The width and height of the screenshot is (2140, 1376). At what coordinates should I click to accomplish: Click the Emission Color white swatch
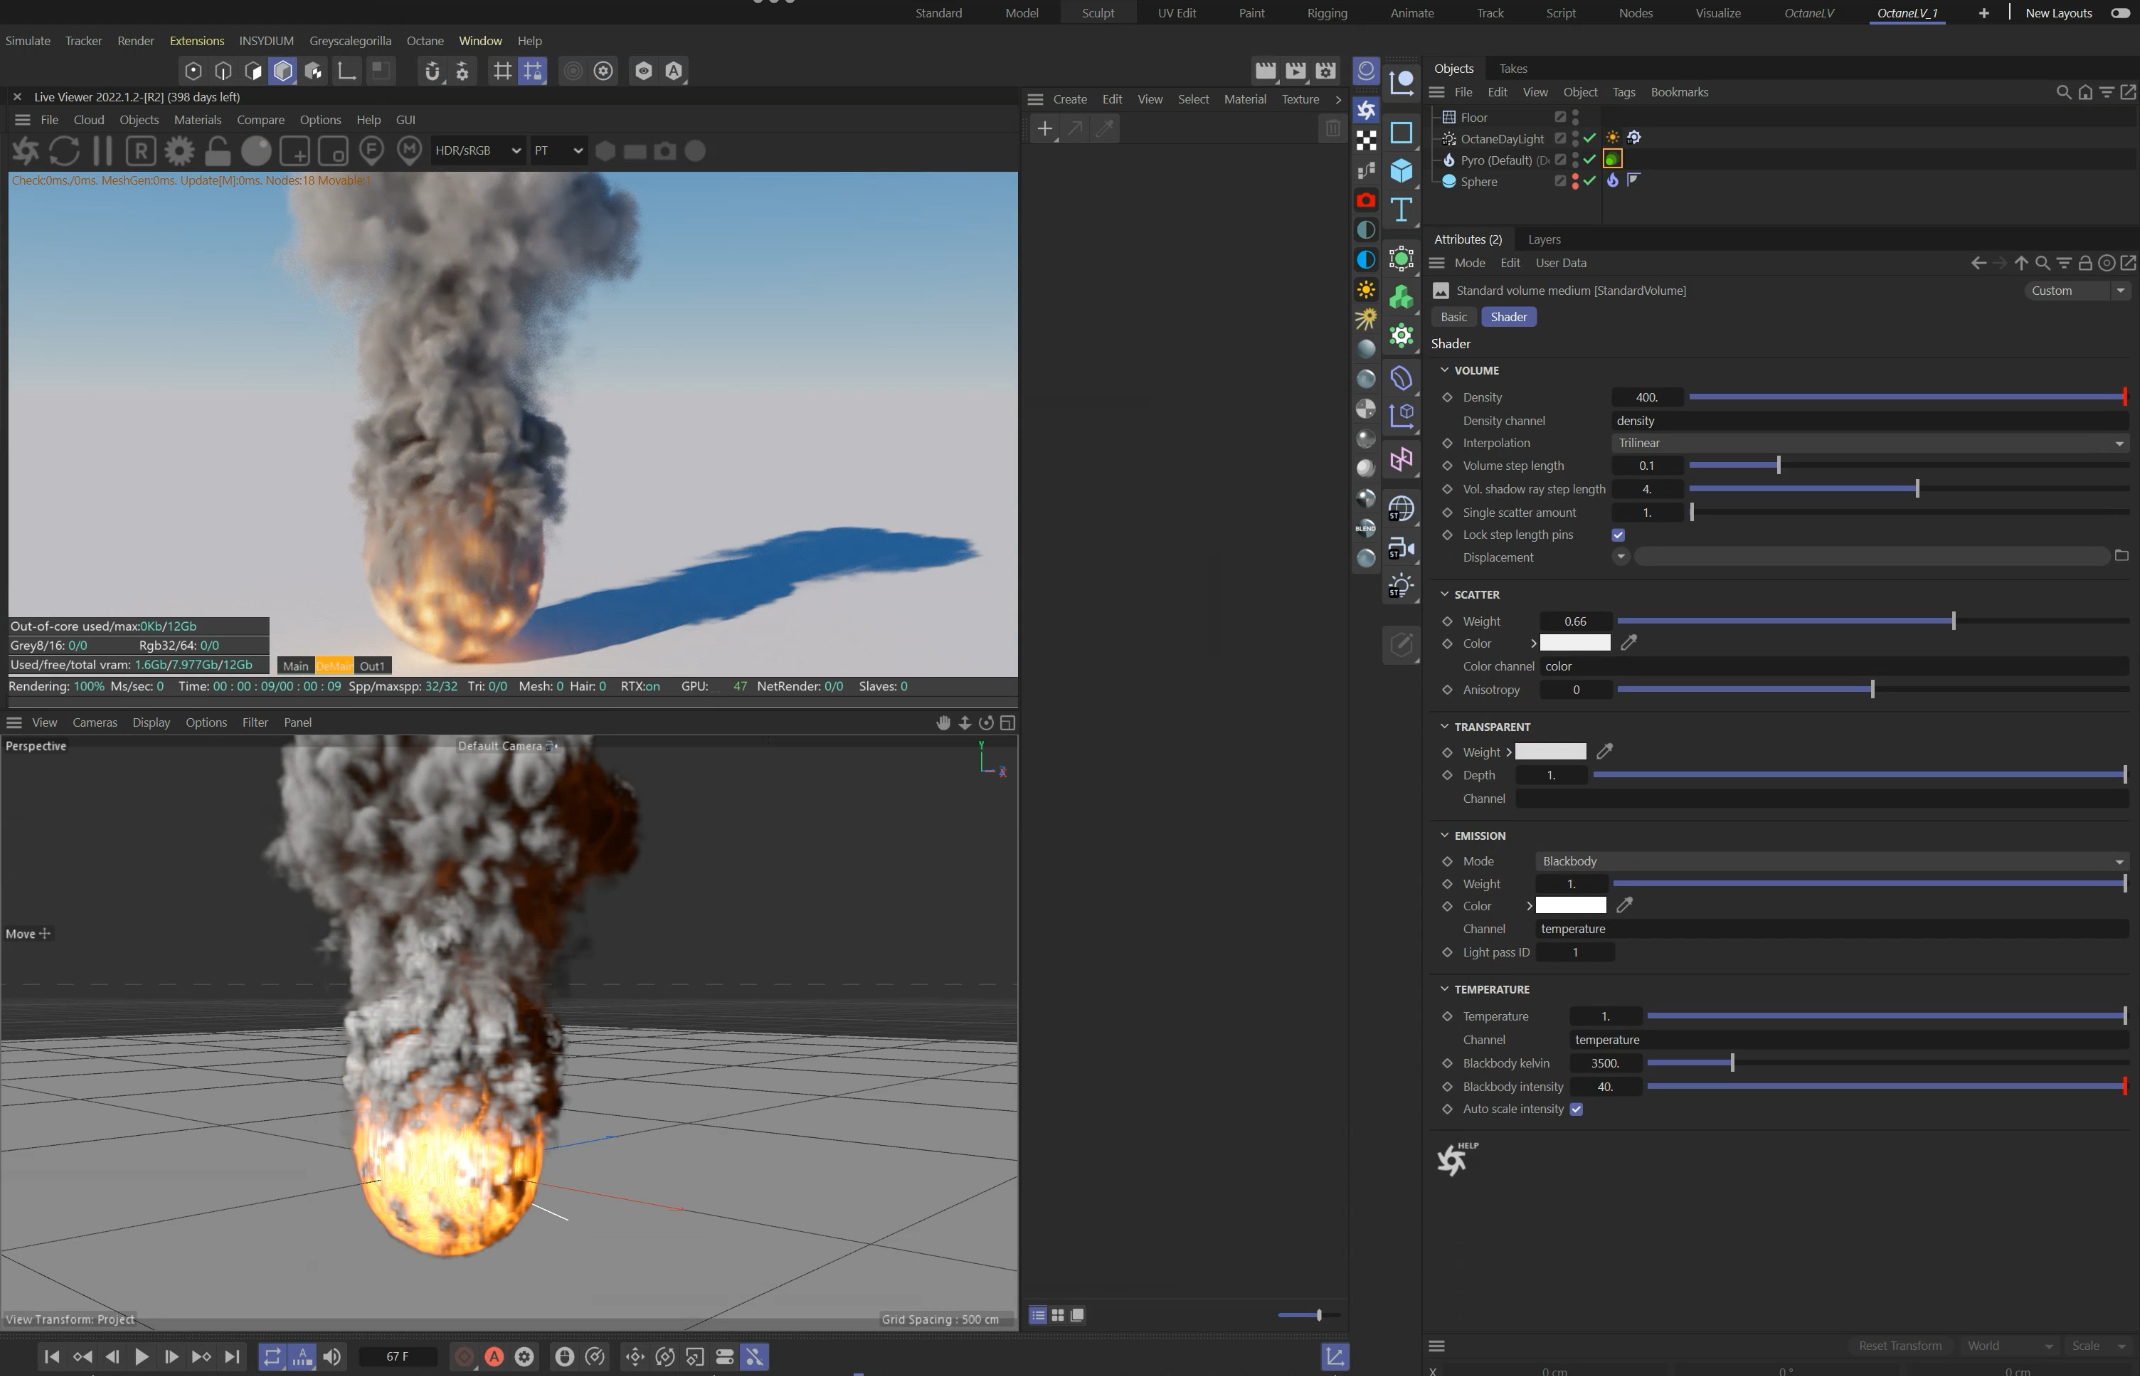[1570, 906]
